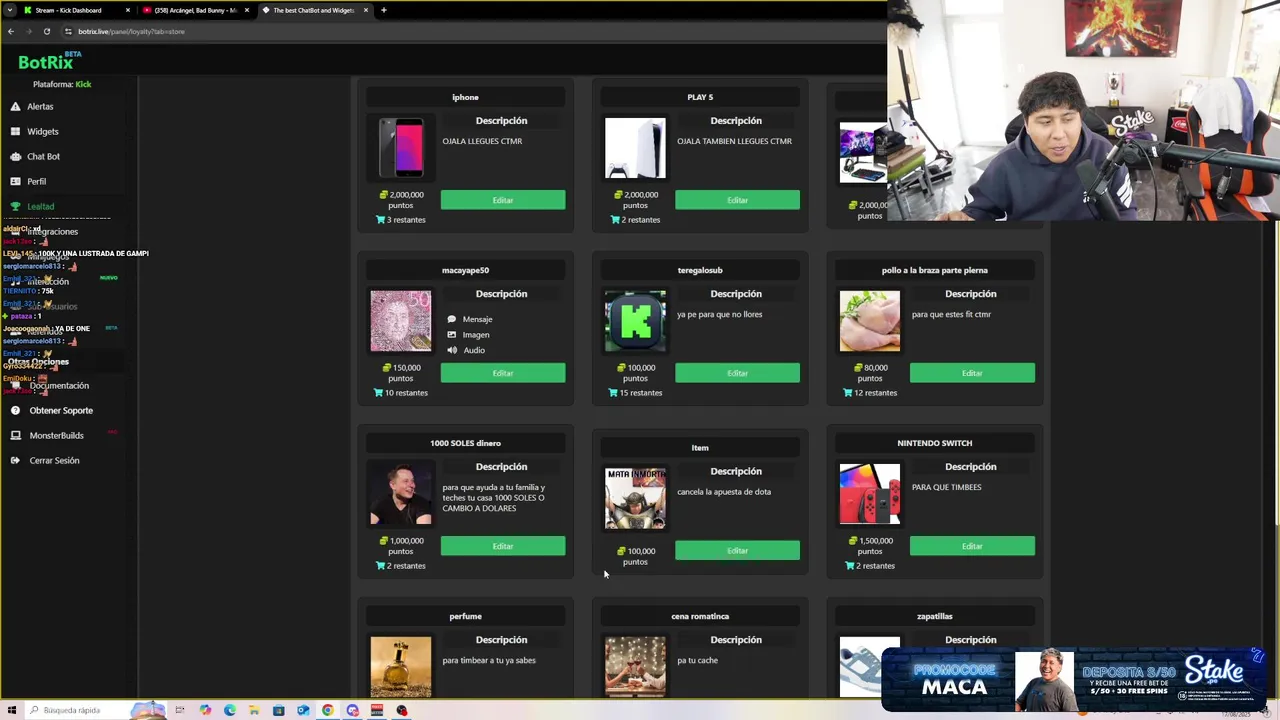1280x720 pixels.
Task: Click the pollo 12 restantes cart icon
Action: click(x=847, y=393)
